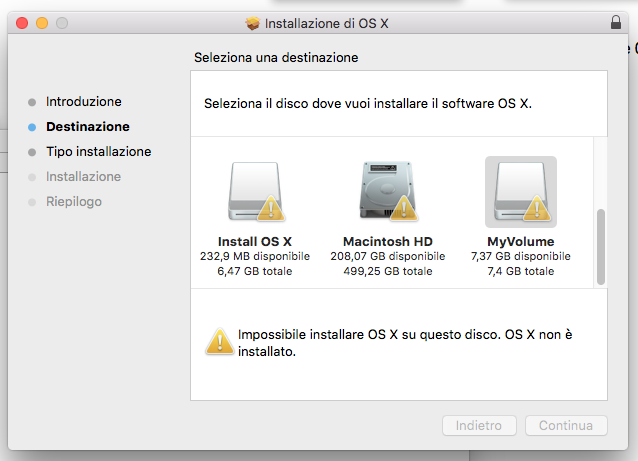
Task: Click the red close window button
Action: click(x=22, y=23)
